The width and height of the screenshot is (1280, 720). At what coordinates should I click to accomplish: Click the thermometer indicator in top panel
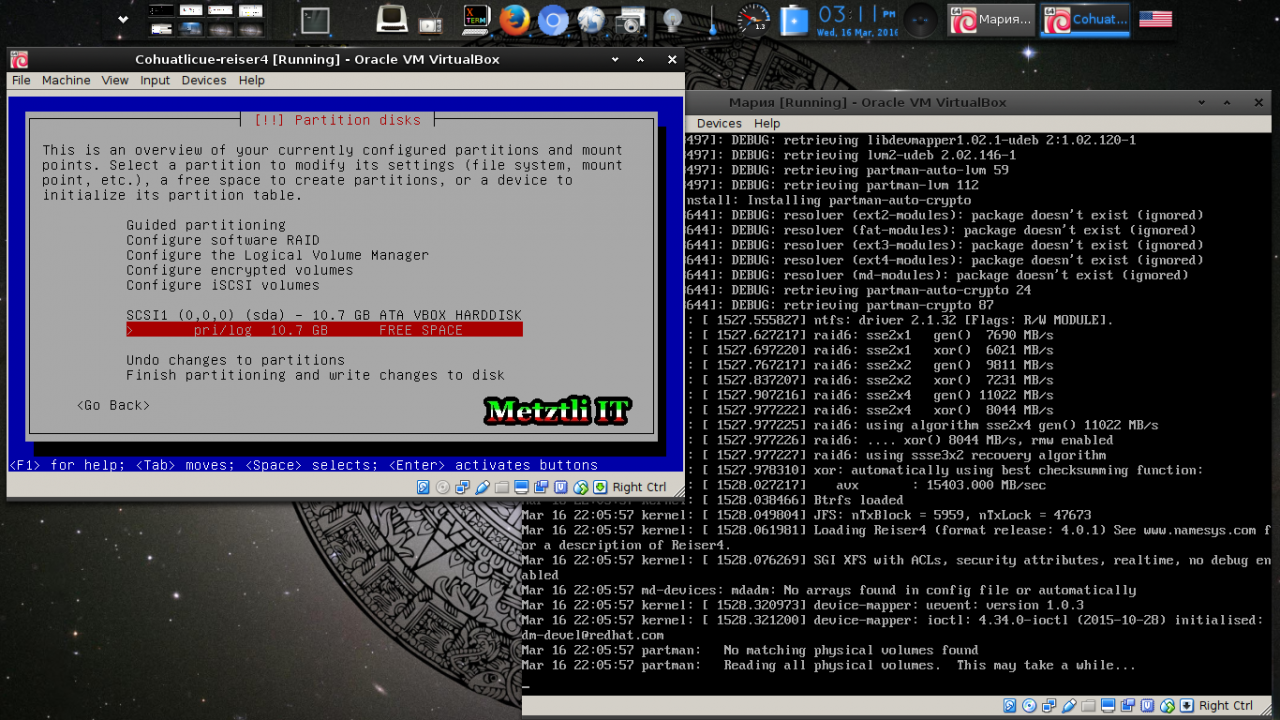(x=712, y=19)
